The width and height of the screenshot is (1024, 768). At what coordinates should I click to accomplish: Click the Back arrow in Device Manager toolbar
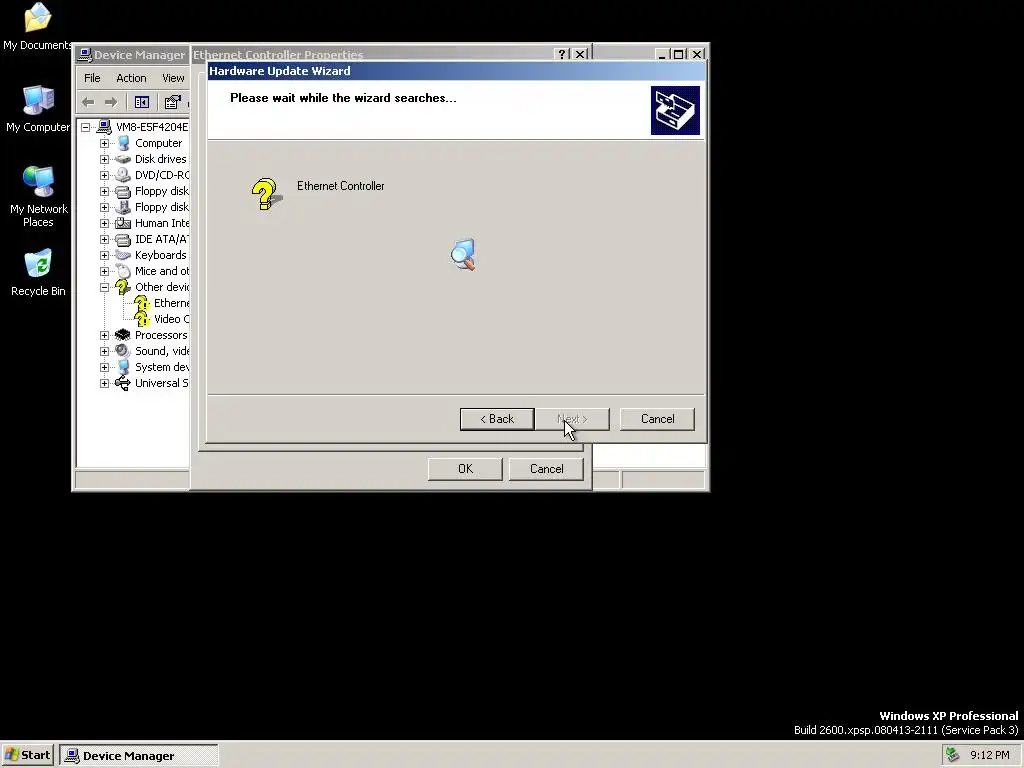click(88, 102)
